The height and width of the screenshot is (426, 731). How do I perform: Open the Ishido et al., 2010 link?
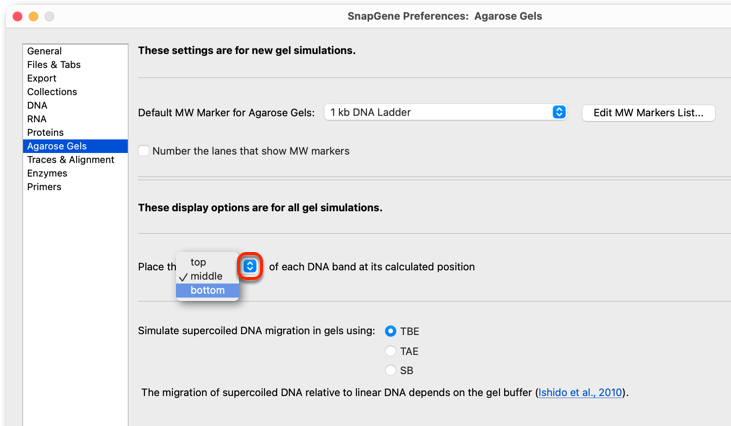(580, 392)
